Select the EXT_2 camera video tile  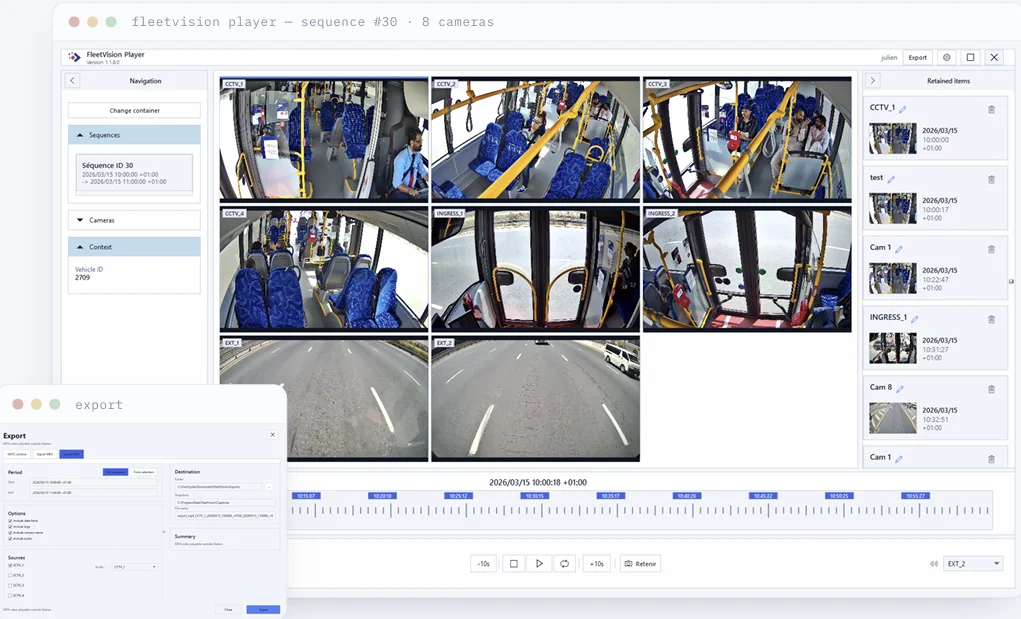(535, 399)
